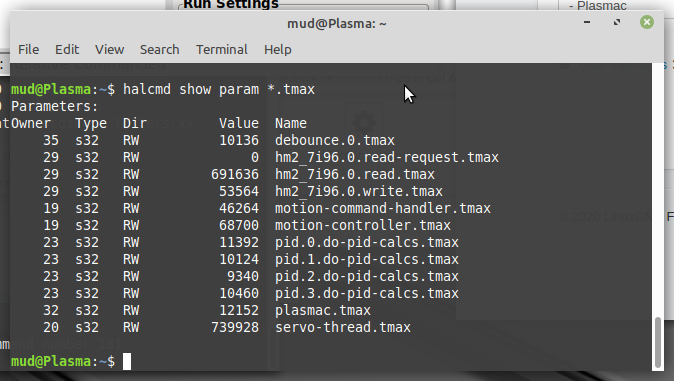Select 'motion-controller.tmax' text
674x381 pixels.
363,225
